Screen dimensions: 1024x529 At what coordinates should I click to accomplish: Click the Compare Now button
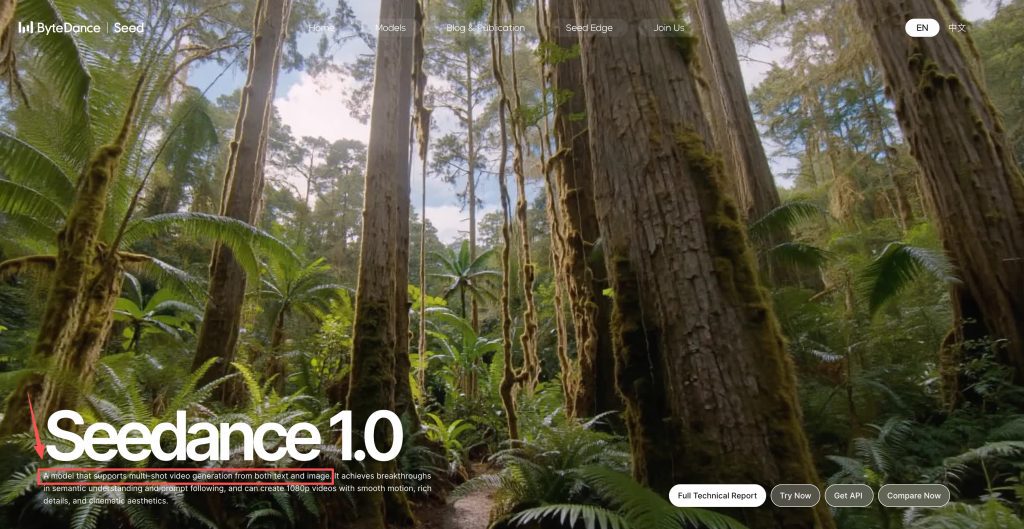tap(914, 496)
